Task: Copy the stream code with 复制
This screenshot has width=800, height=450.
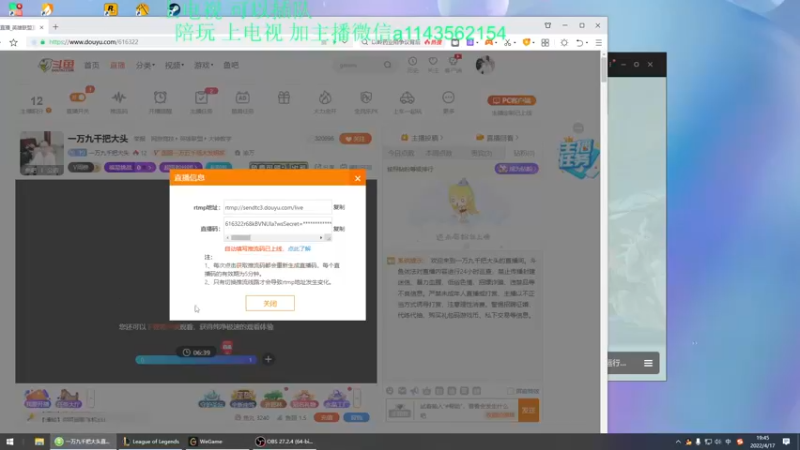Action: pos(339,229)
